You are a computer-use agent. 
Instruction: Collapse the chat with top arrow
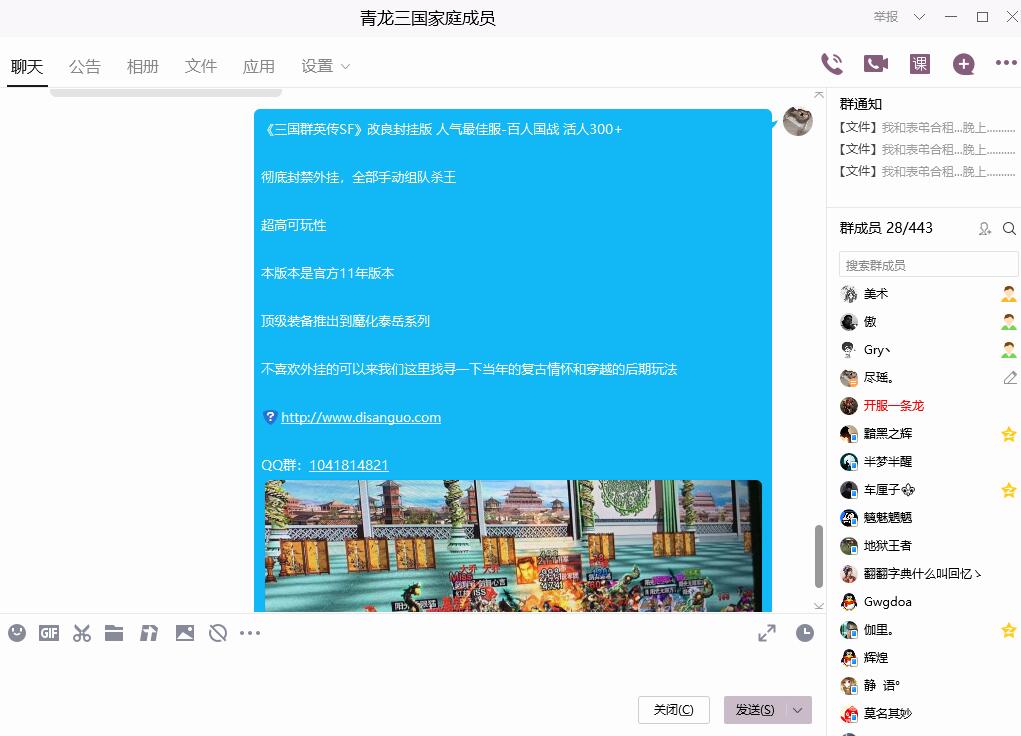coord(818,94)
